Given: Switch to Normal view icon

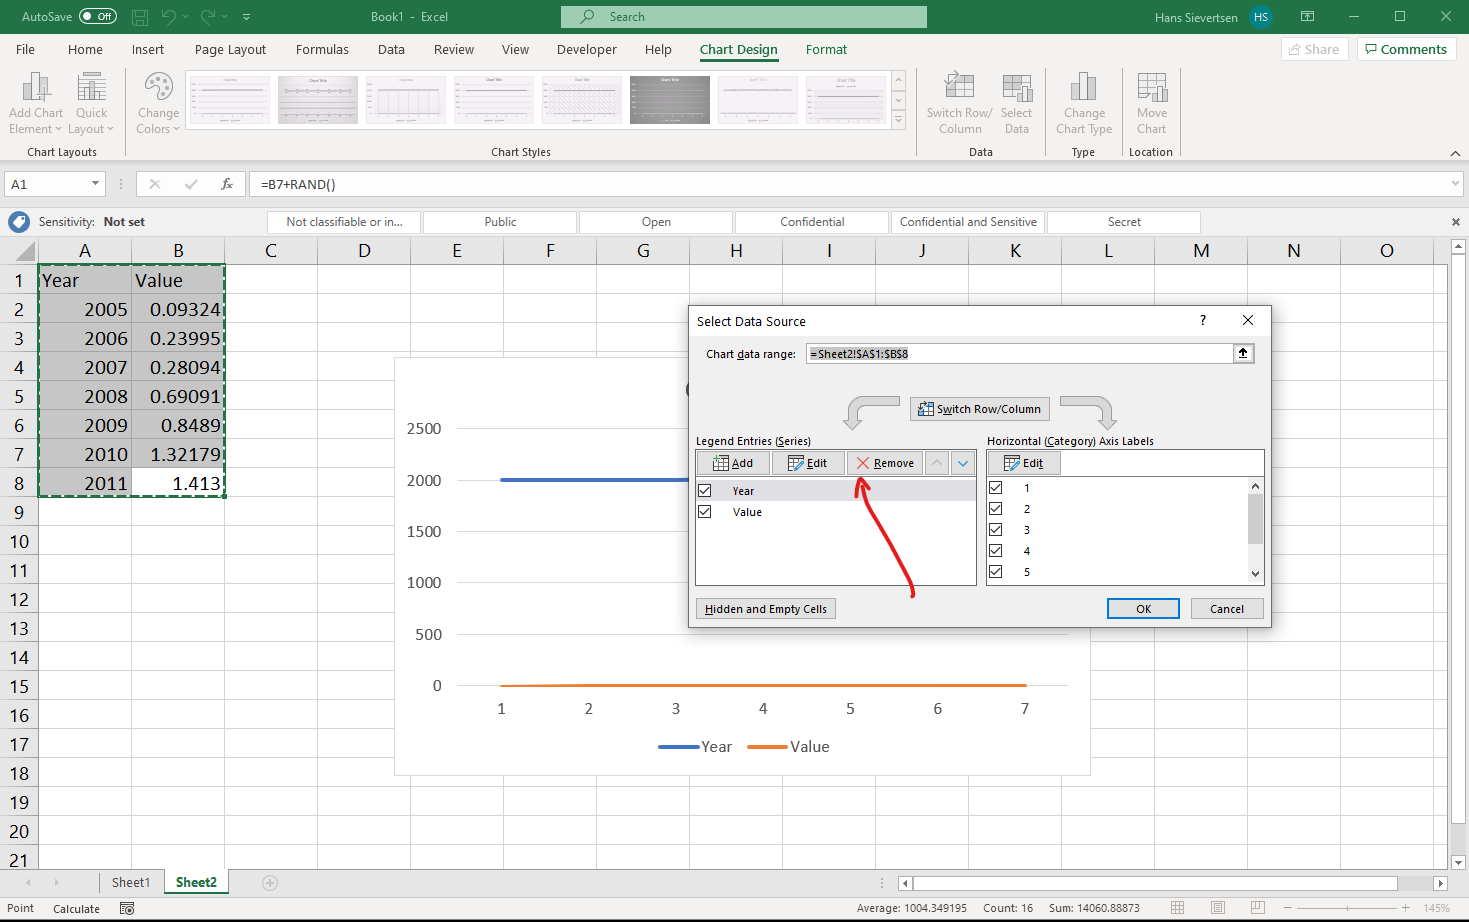Looking at the screenshot, I should click(x=1178, y=908).
